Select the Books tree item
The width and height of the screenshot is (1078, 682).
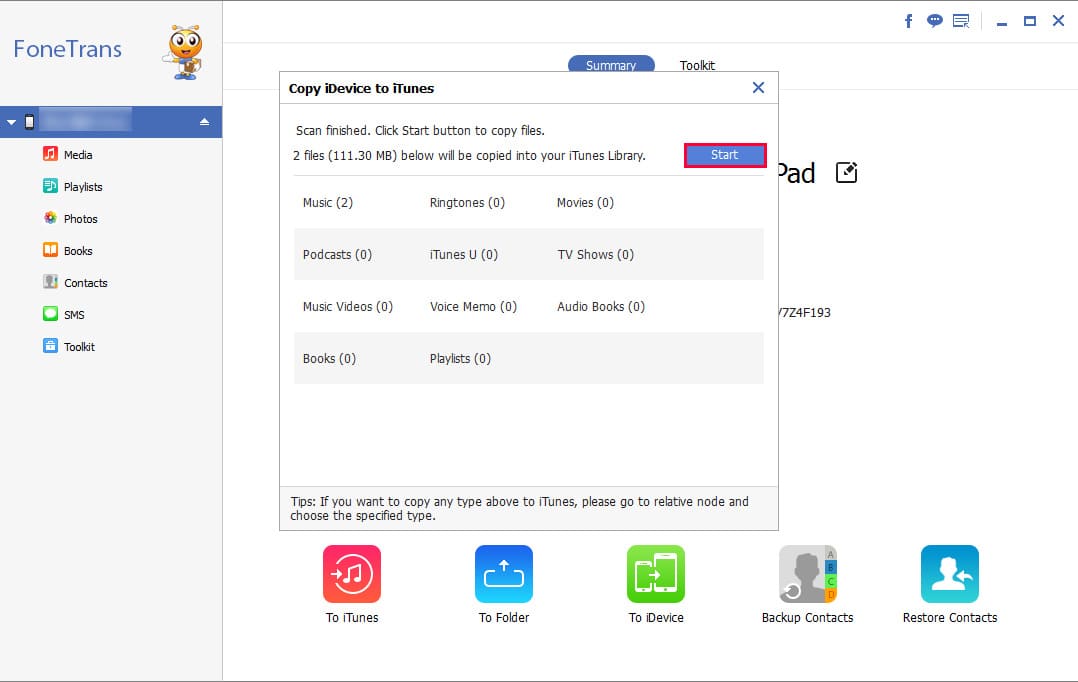[x=78, y=251]
